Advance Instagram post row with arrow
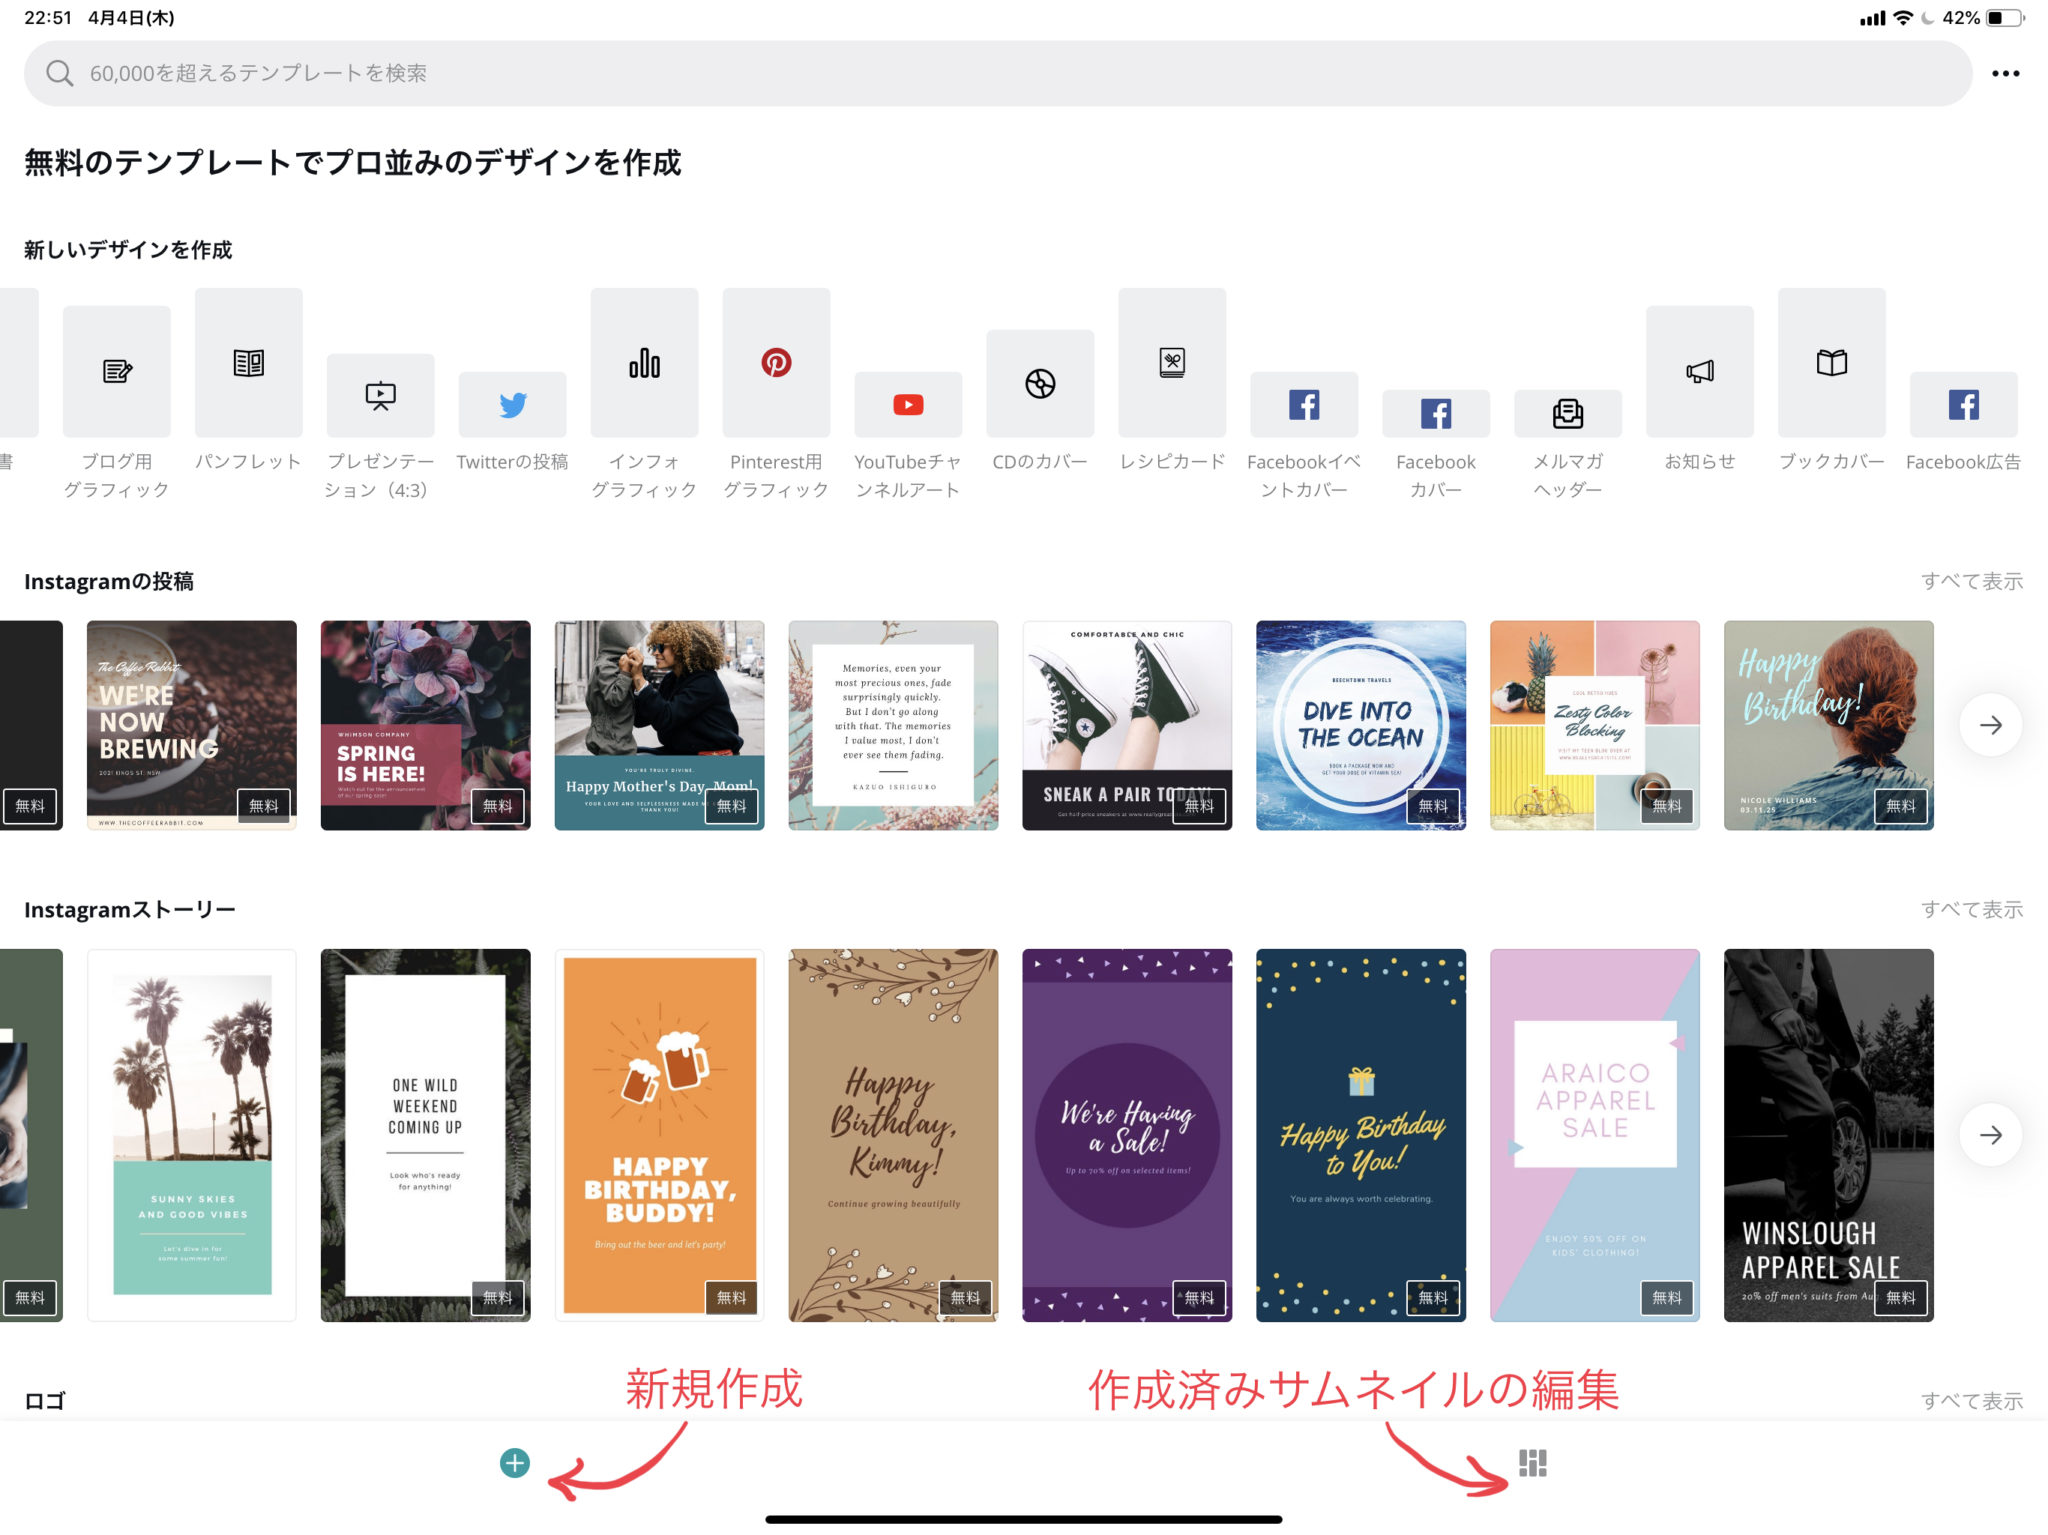This screenshot has width=2048, height=1535. (x=1990, y=725)
